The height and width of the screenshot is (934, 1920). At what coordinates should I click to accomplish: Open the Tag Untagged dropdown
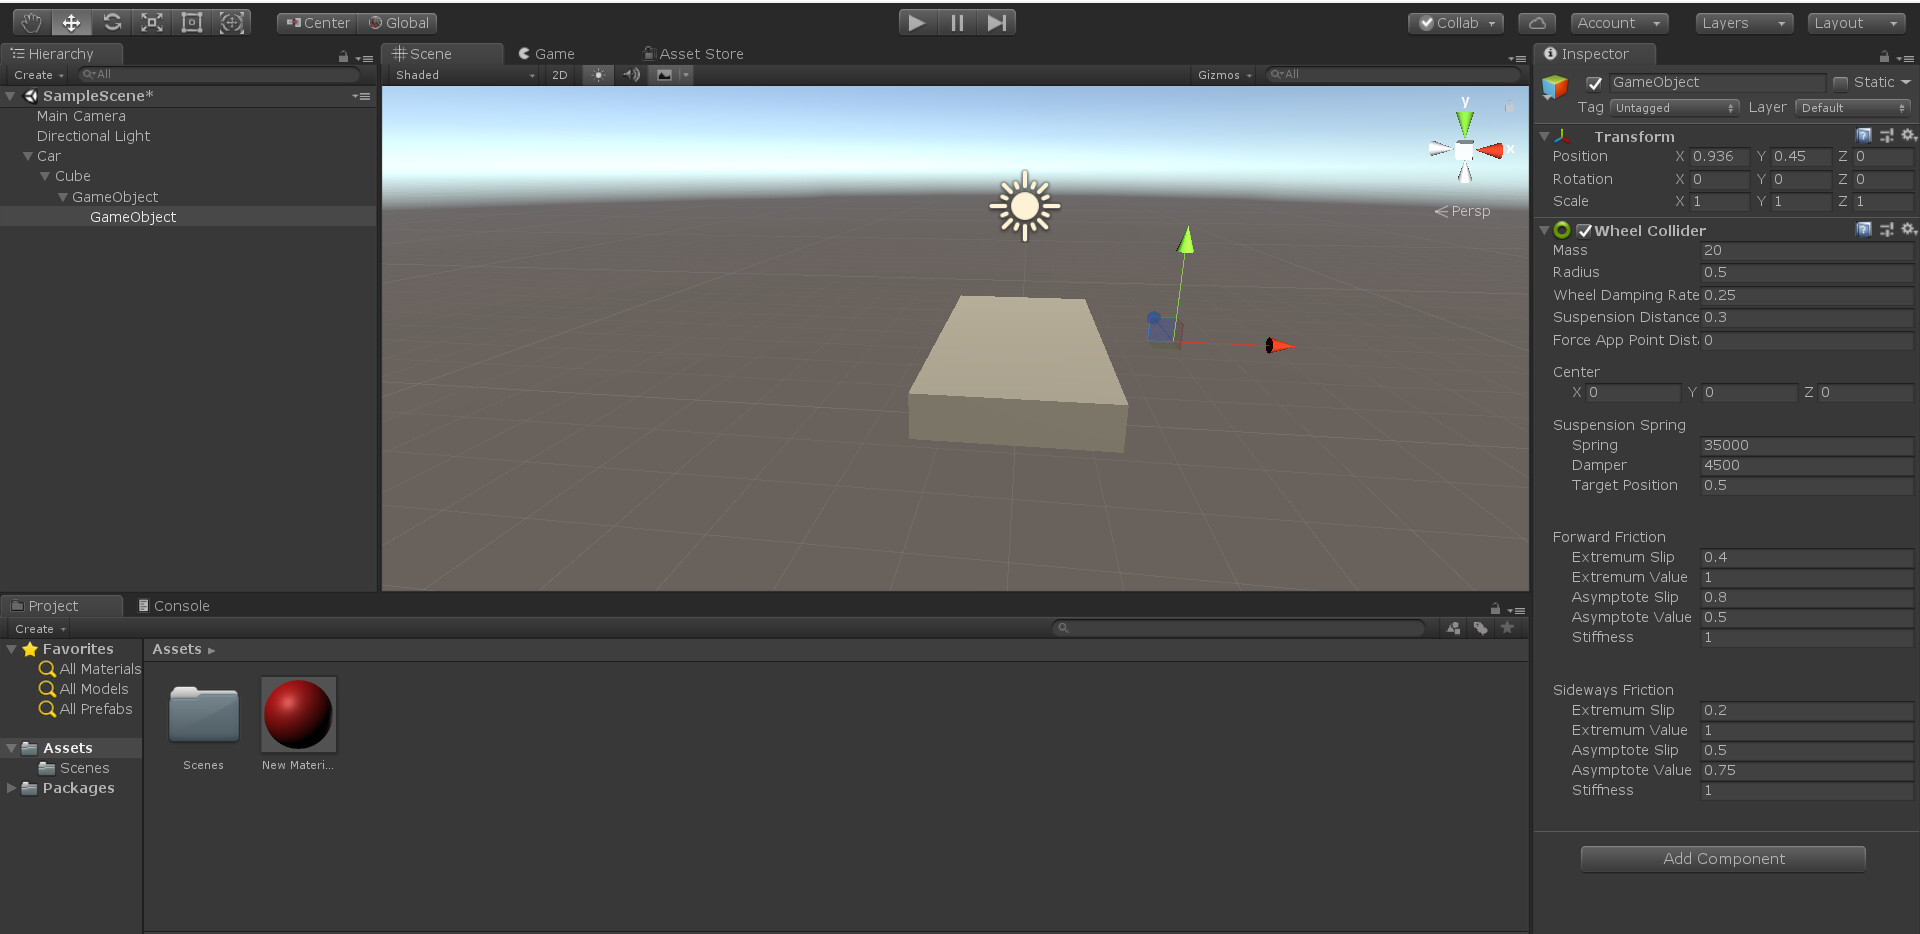(x=1675, y=108)
